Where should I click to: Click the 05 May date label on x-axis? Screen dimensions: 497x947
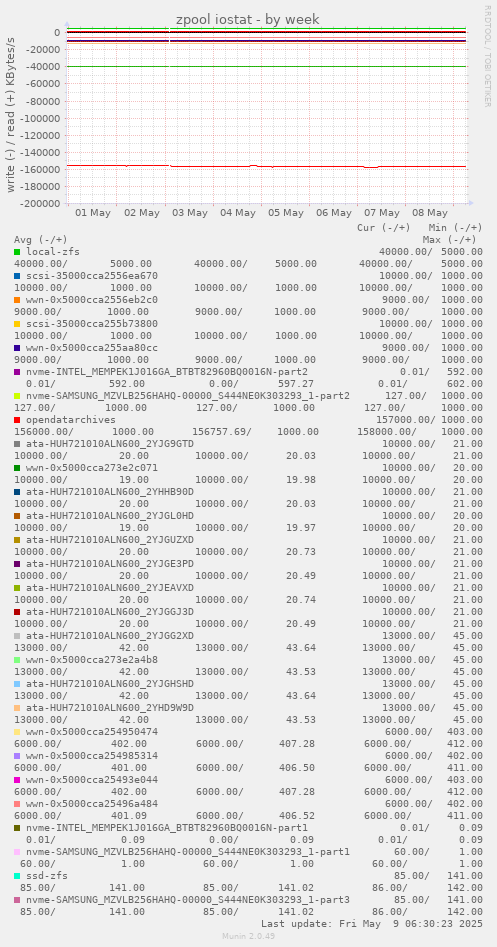click(x=286, y=213)
